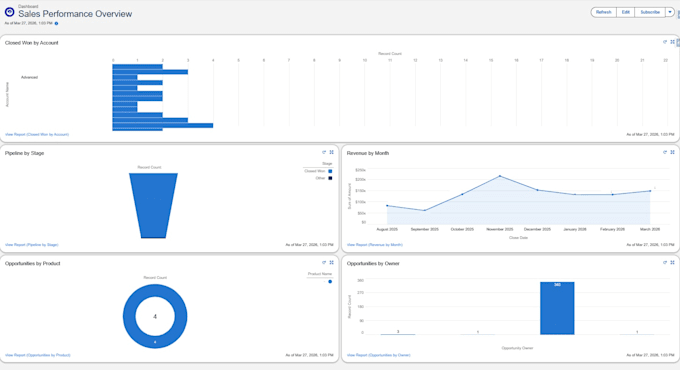
Task: Click the 'Product Name' legend header
Action: (320, 274)
